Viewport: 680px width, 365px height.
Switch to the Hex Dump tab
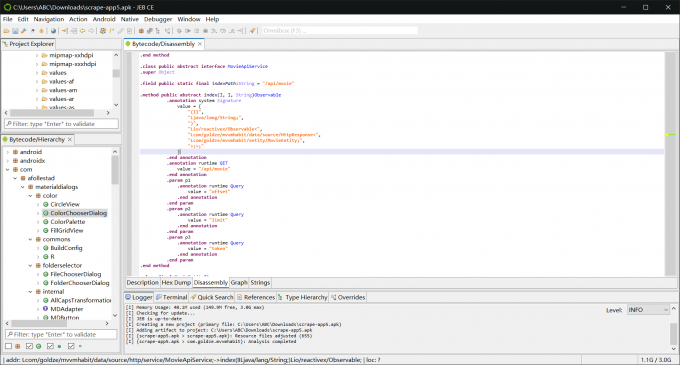(176, 283)
